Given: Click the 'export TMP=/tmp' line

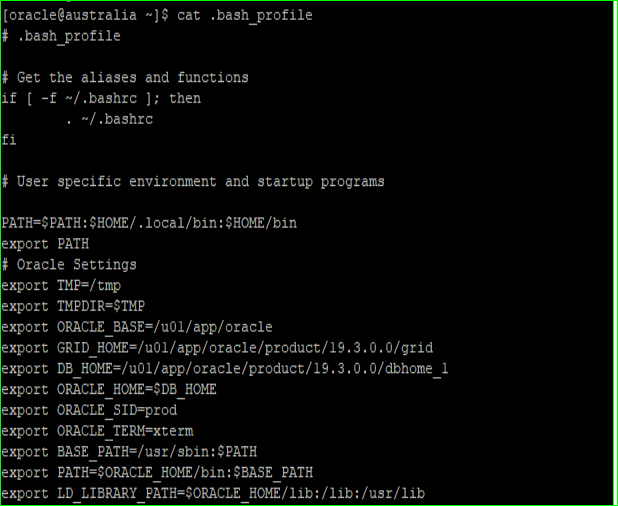Looking at the screenshot, I should (61, 285).
